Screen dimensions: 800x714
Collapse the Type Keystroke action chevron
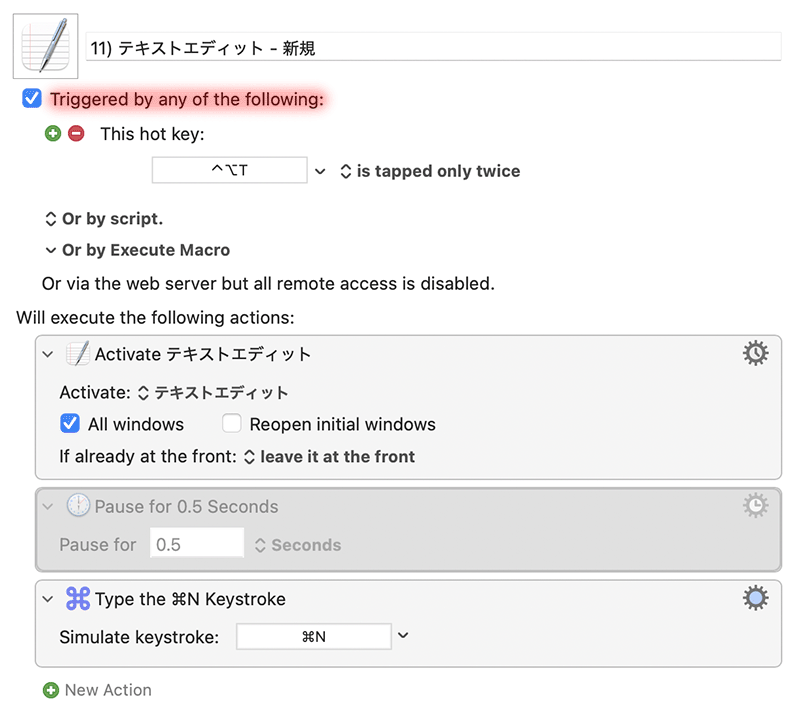pos(48,599)
